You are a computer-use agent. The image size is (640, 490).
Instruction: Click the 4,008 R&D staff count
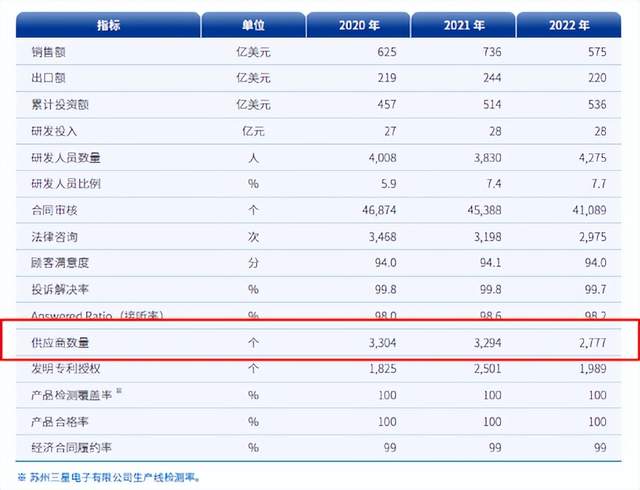pos(382,158)
